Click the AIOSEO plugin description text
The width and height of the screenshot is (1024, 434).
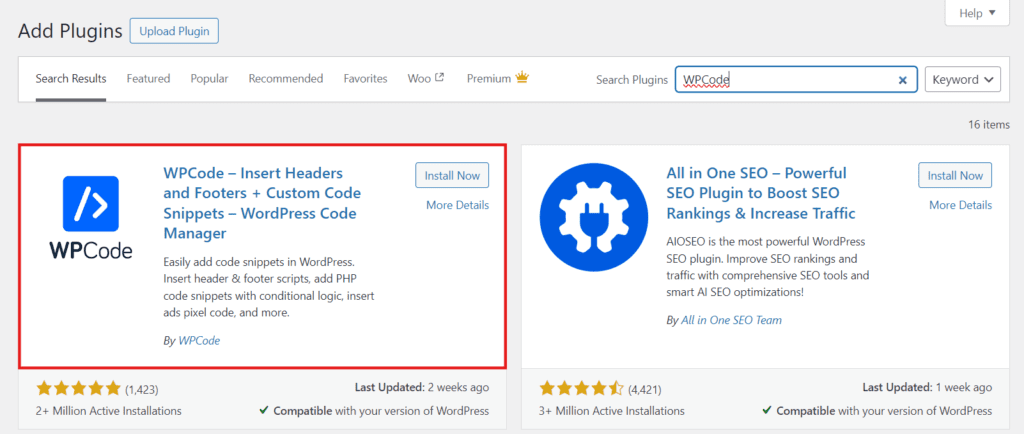coord(768,267)
